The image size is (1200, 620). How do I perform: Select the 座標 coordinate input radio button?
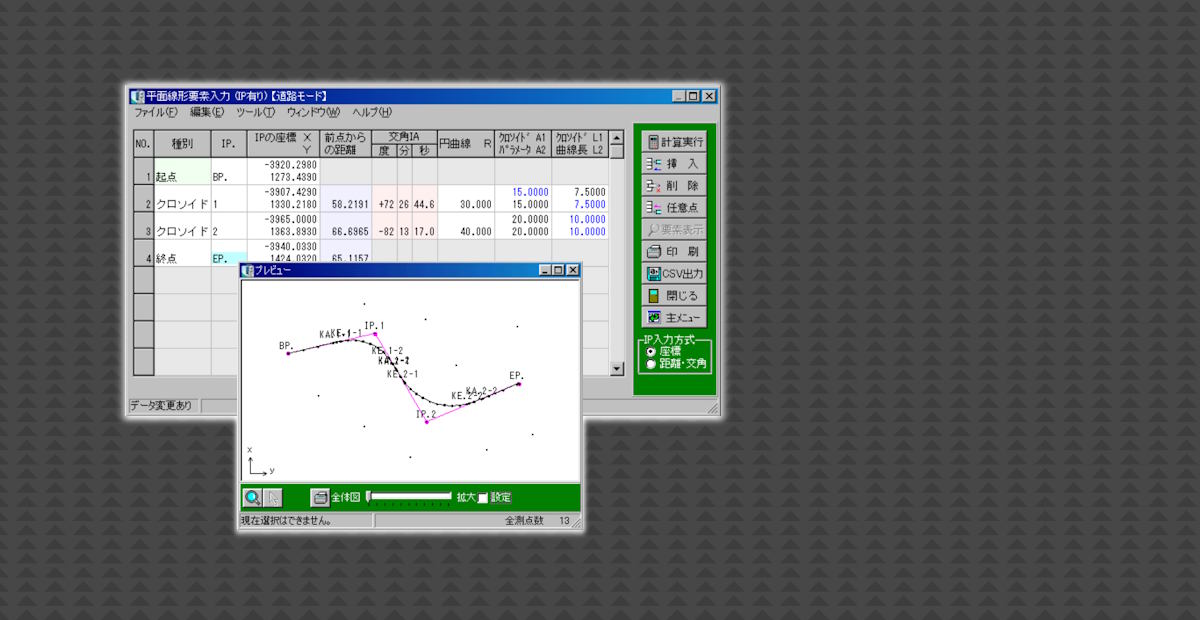[x=652, y=352]
